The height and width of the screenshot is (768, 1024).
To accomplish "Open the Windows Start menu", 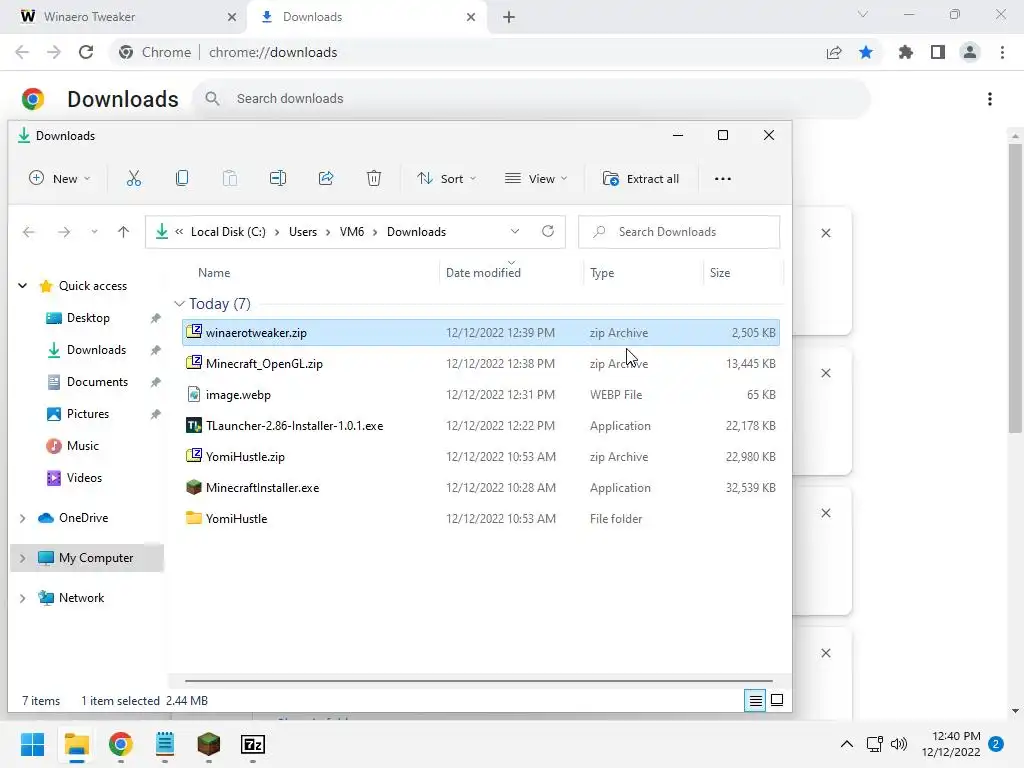I will point(32,744).
